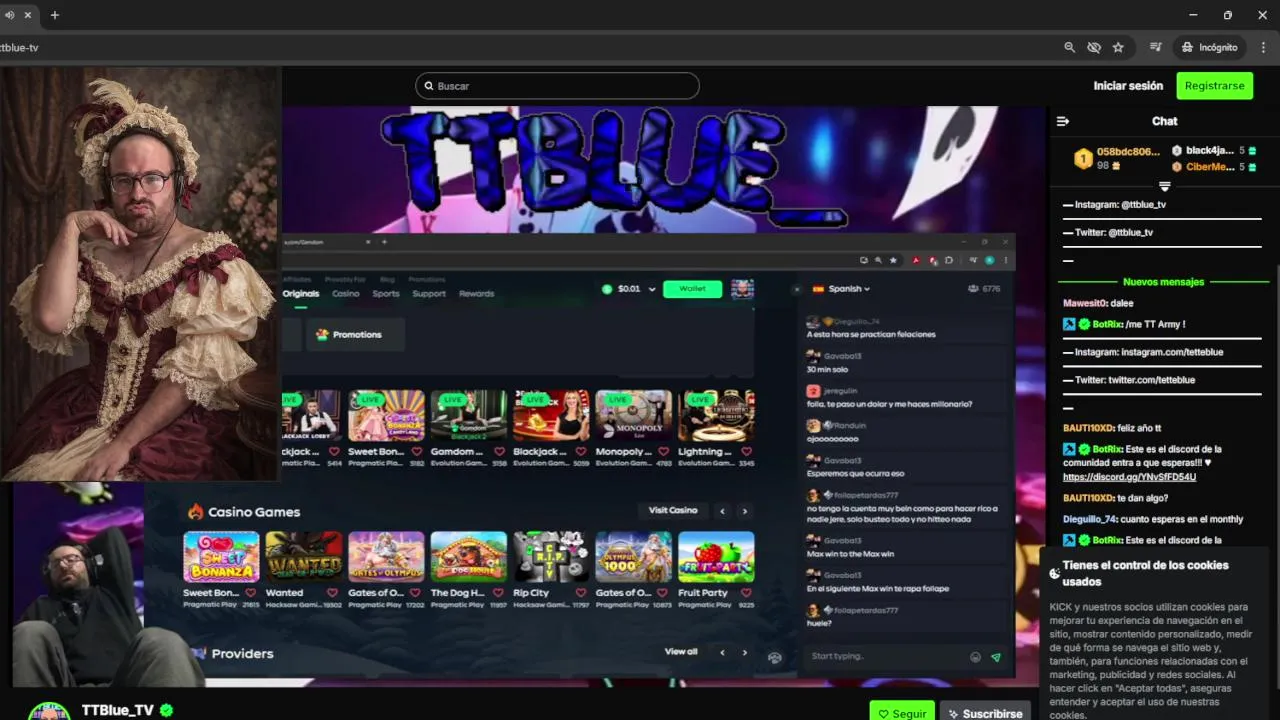Open a new browser tab with the plus icon

click(x=55, y=15)
